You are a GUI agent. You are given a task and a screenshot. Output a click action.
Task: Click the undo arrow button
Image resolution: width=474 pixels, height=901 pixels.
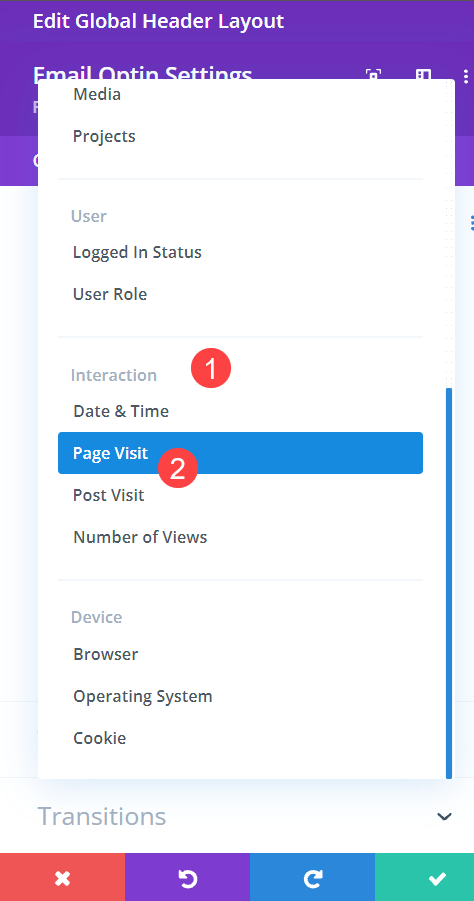pos(187,877)
